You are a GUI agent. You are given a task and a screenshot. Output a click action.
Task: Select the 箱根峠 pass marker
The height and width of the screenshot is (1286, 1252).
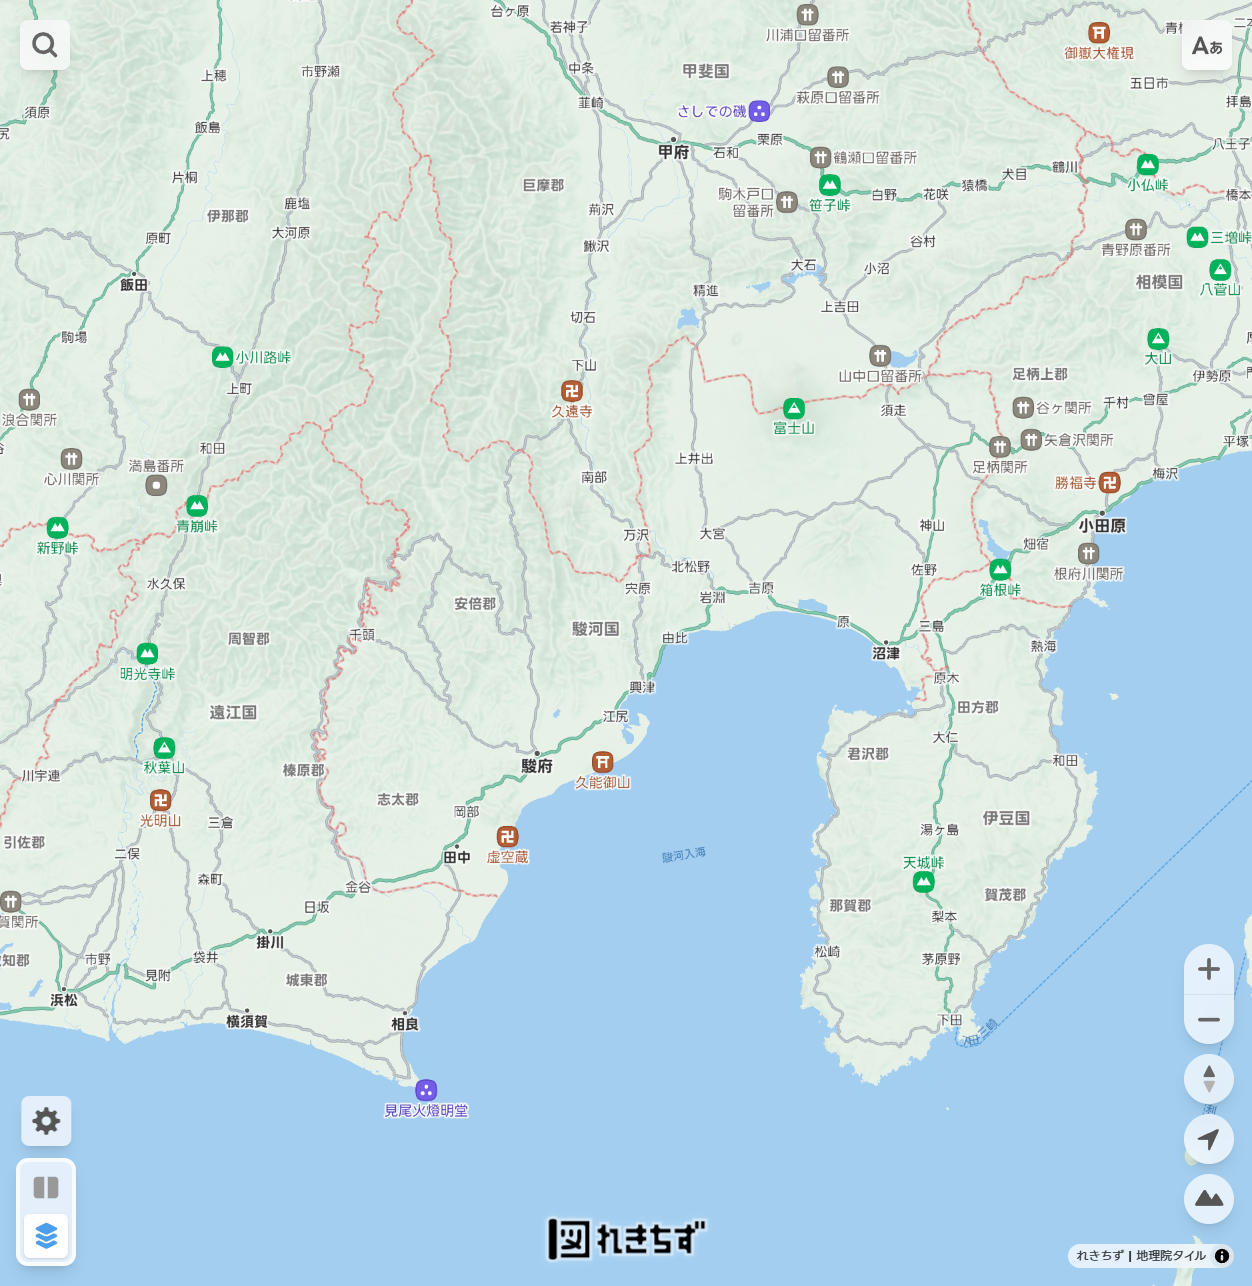[x=1000, y=570]
